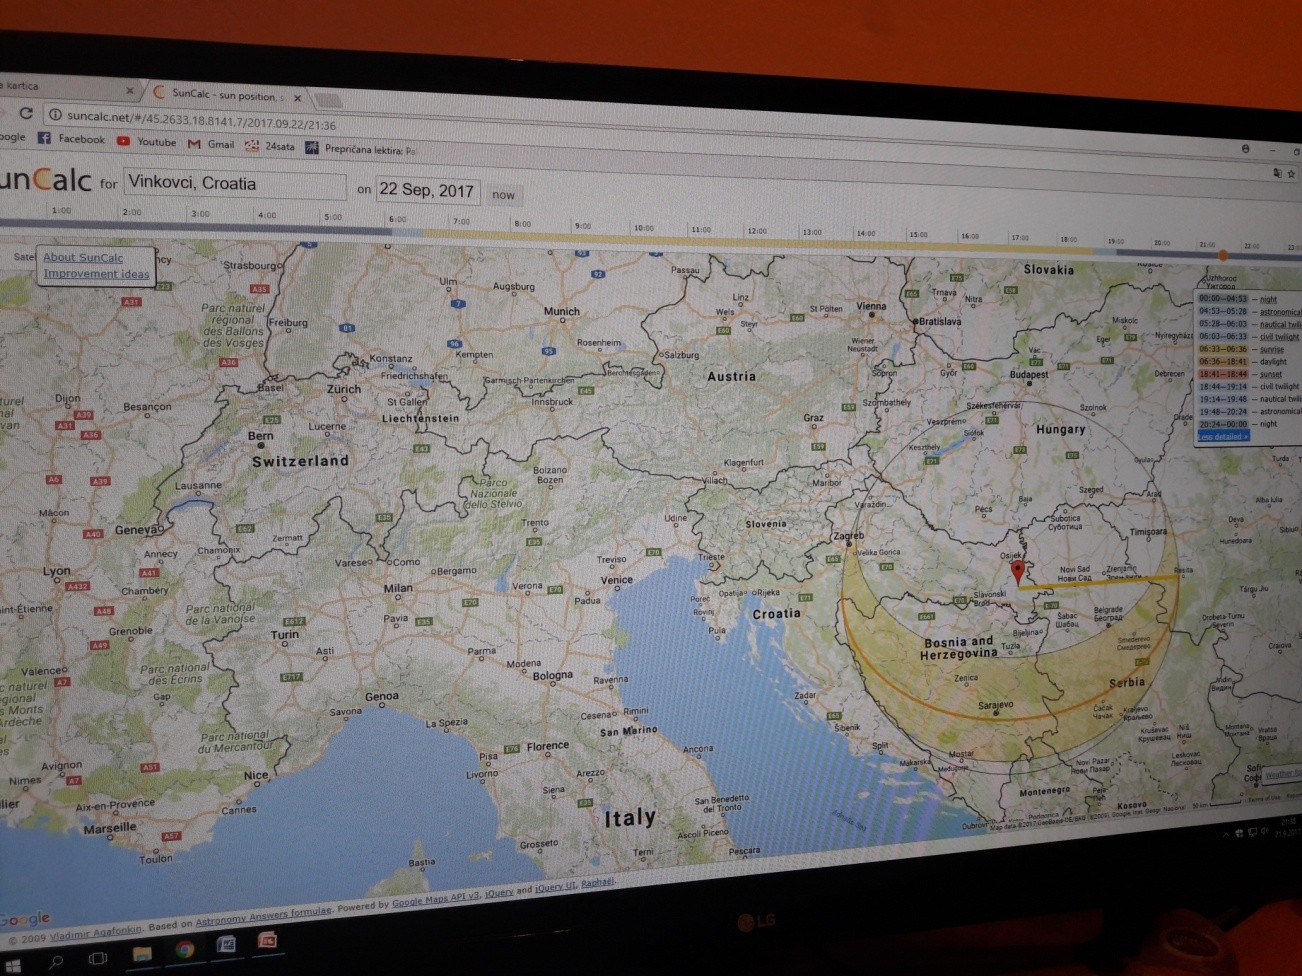Image resolution: width=1302 pixels, height=976 pixels.
Task: Open the 24sata bookmark
Action: tap(270, 146)
